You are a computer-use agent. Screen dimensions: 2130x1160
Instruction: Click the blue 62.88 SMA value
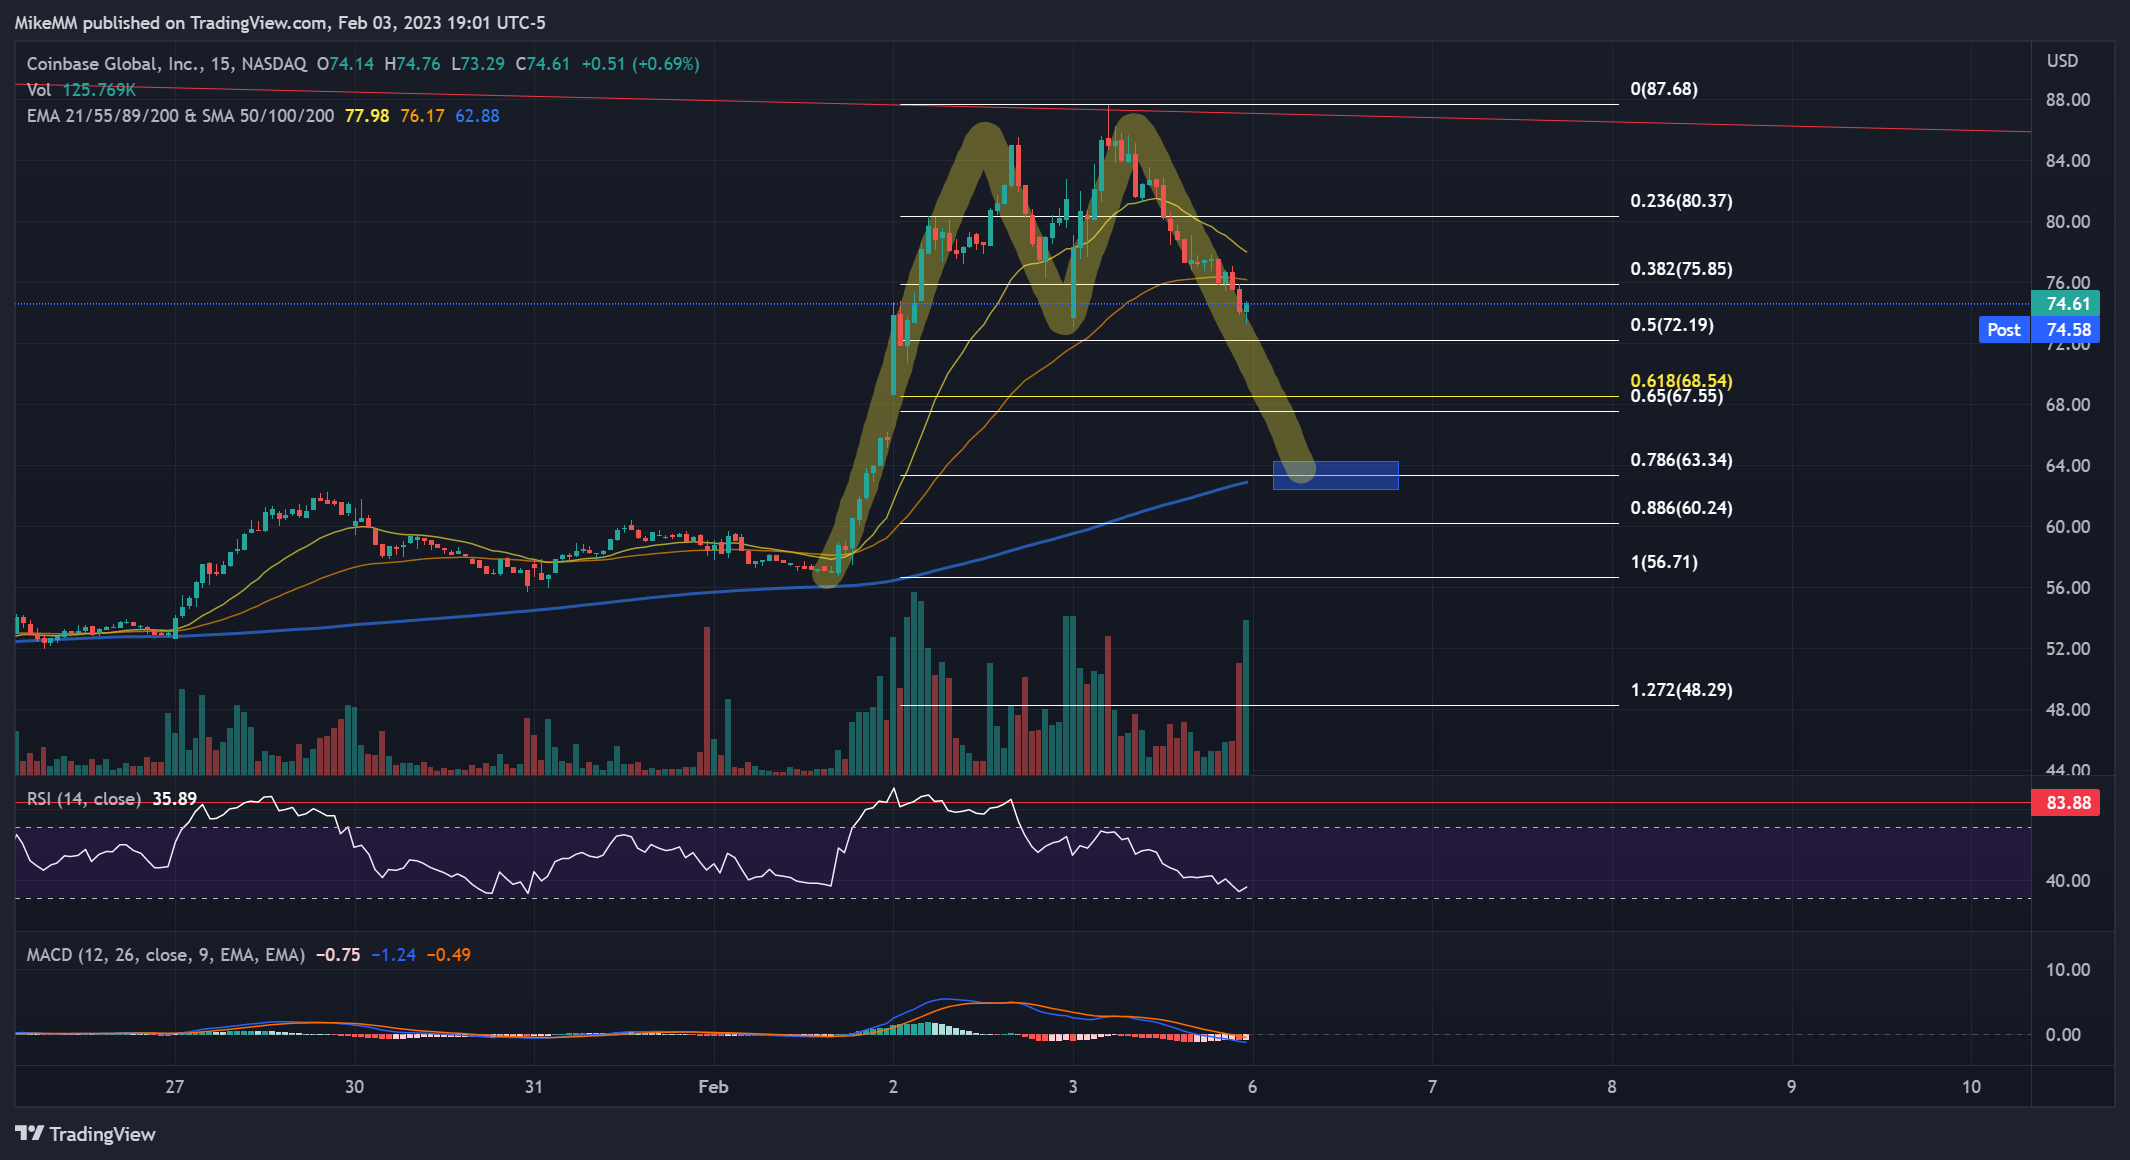pos(477,116)
